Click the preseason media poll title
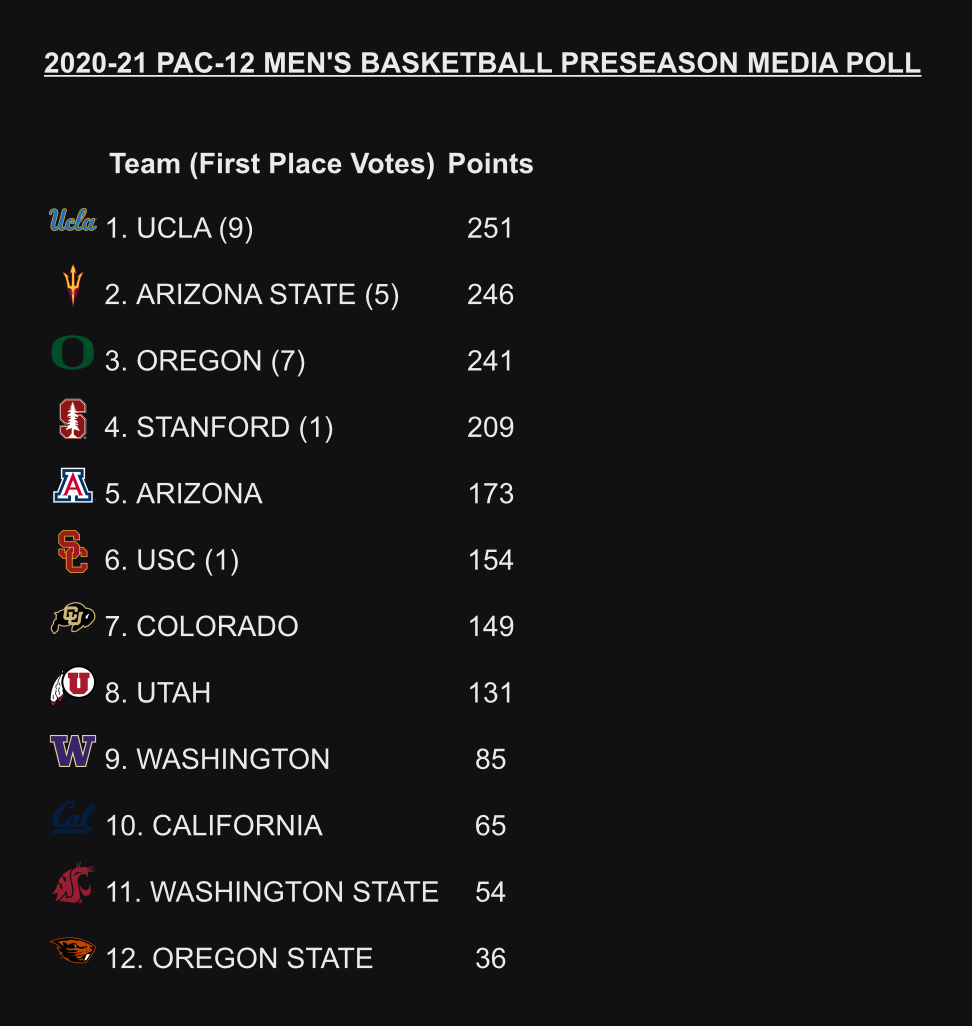972x1026 pixels. [482, 63]
